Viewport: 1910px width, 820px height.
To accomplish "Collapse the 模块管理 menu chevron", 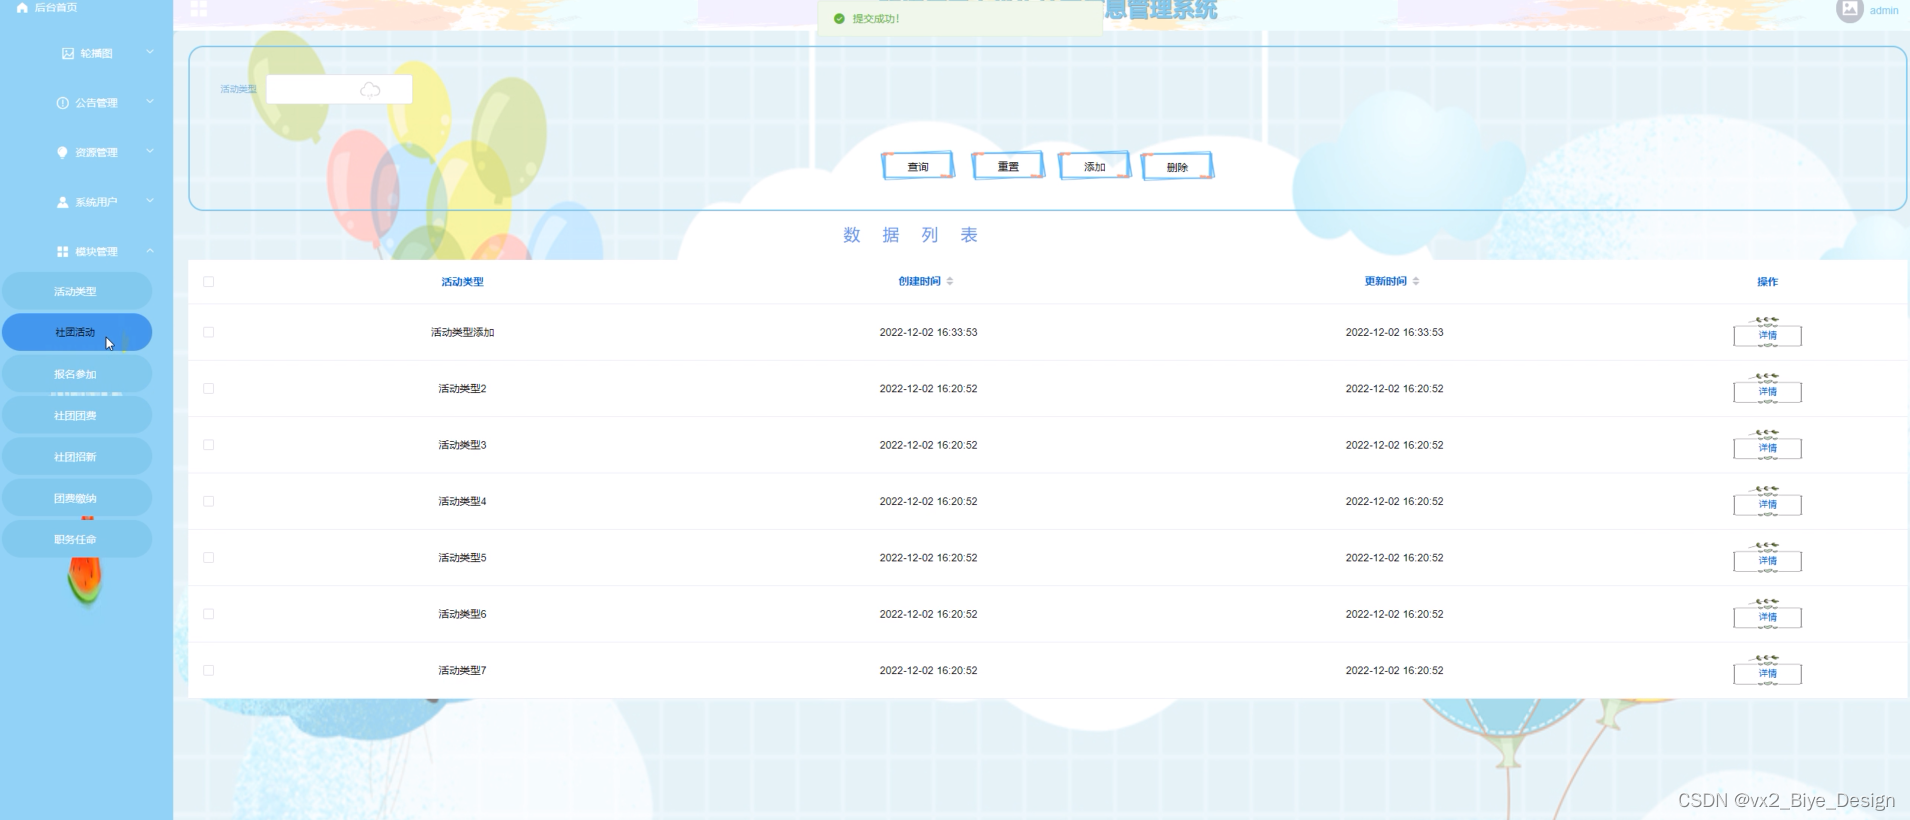I will point(150,251).
